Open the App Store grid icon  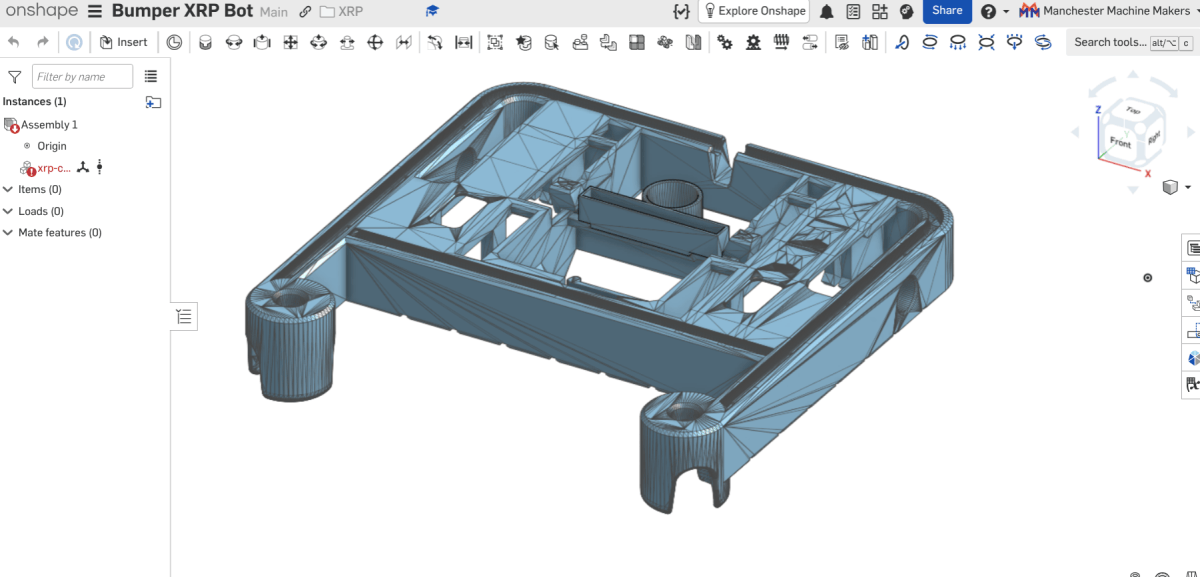click(x=879, y=11)
